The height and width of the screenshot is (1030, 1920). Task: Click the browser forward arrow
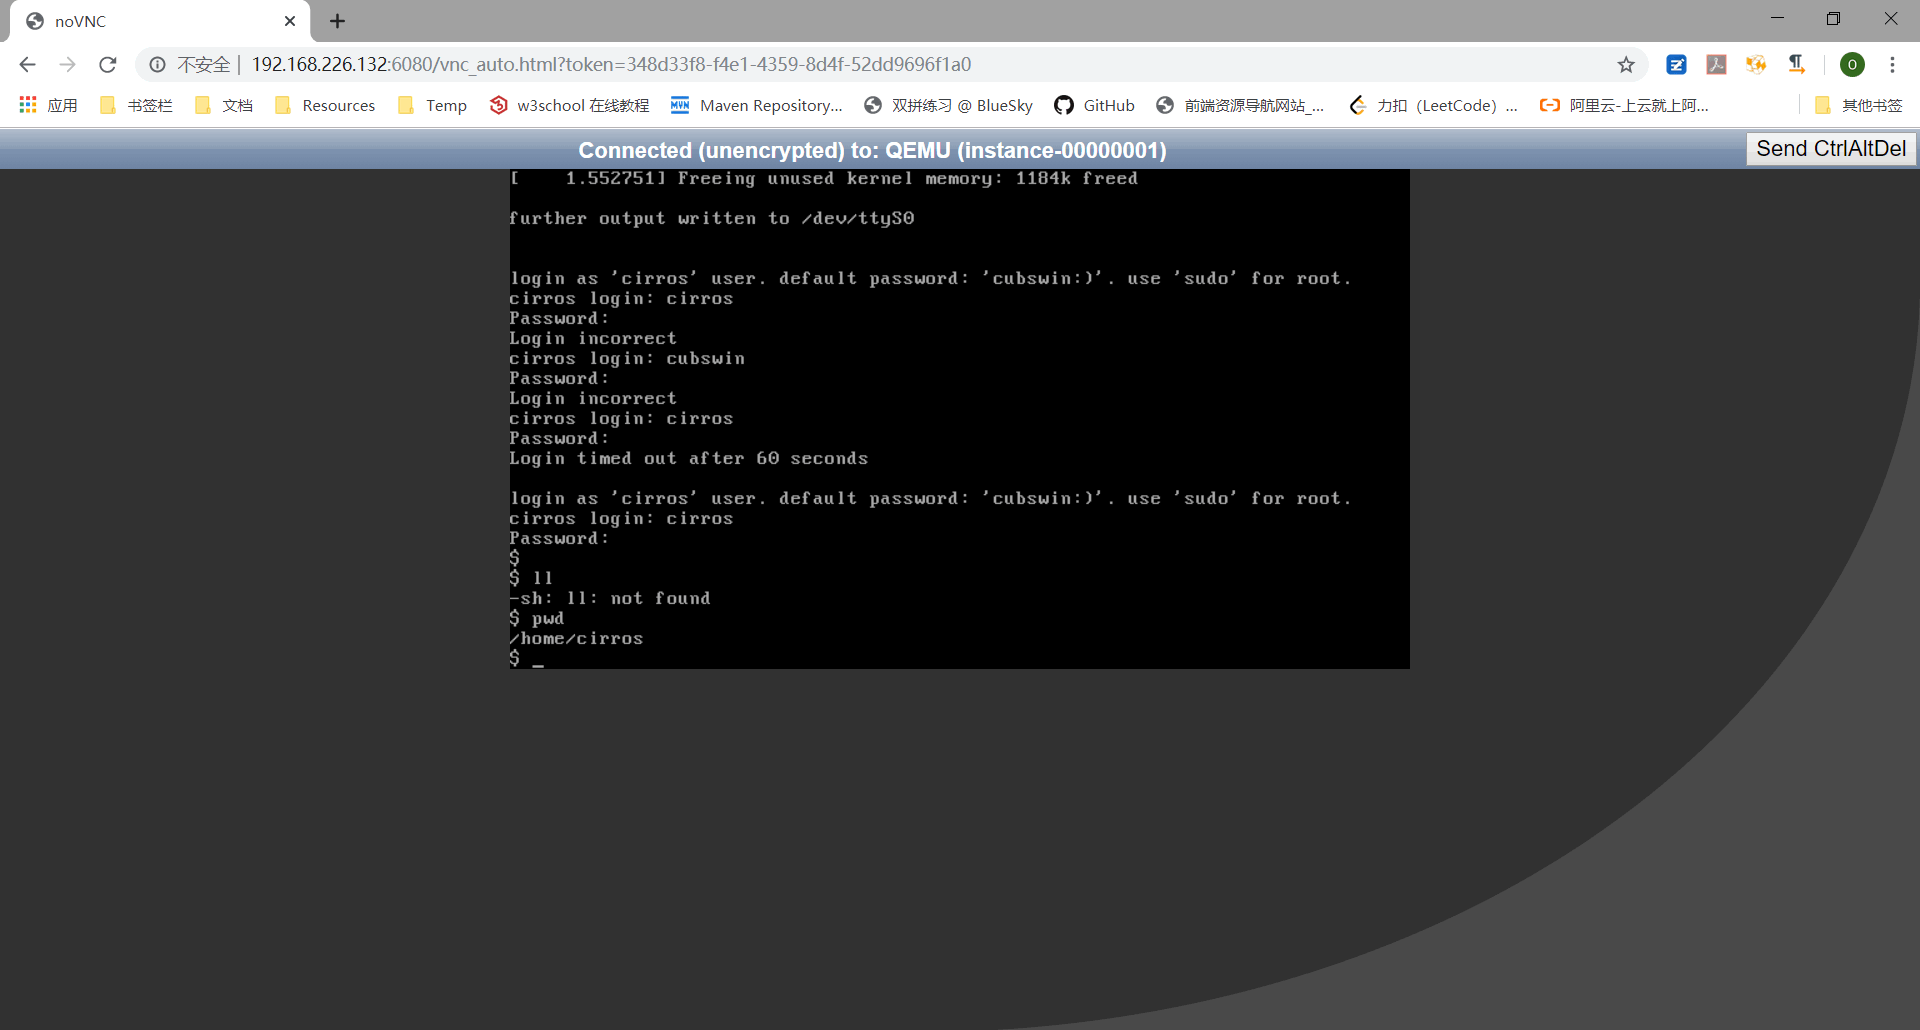(x=67, y=65)
